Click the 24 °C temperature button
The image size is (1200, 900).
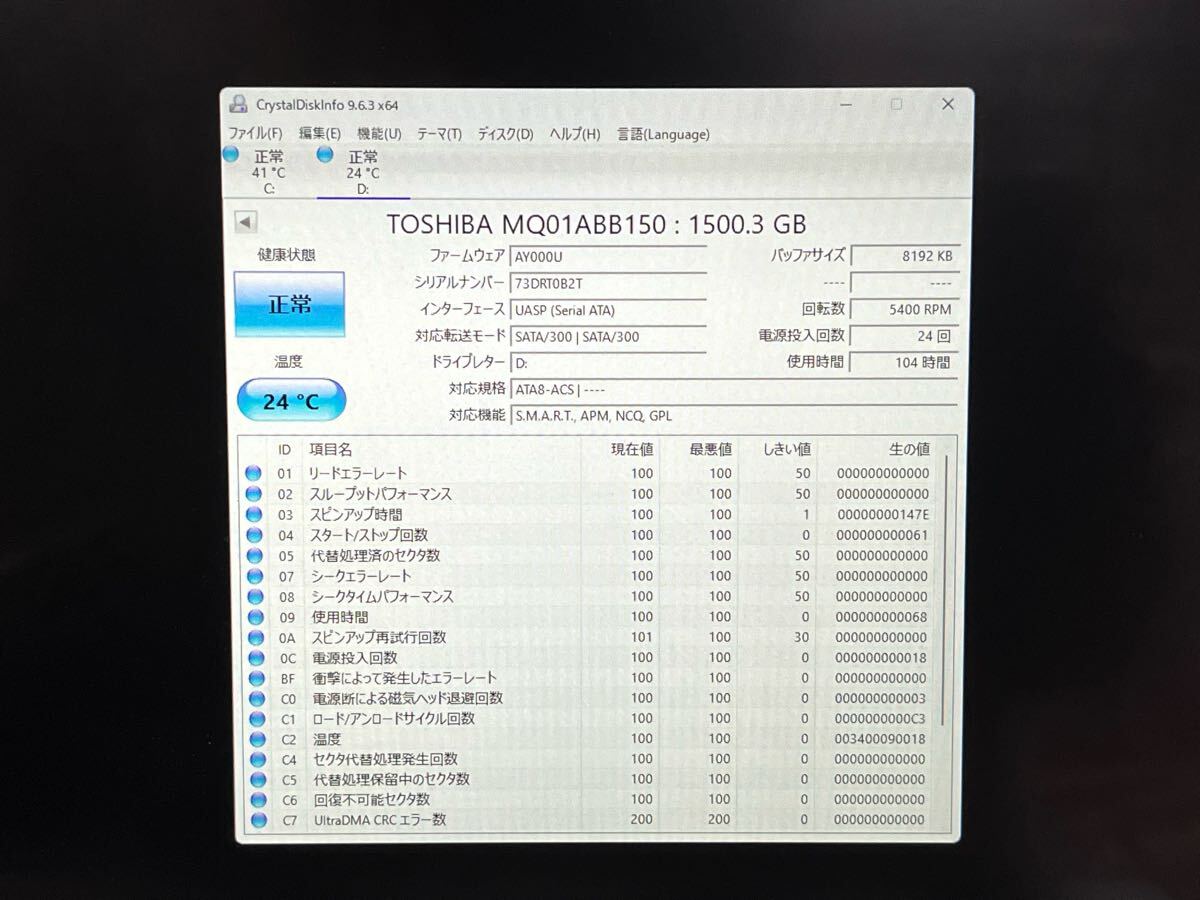(x=291, y=401)
